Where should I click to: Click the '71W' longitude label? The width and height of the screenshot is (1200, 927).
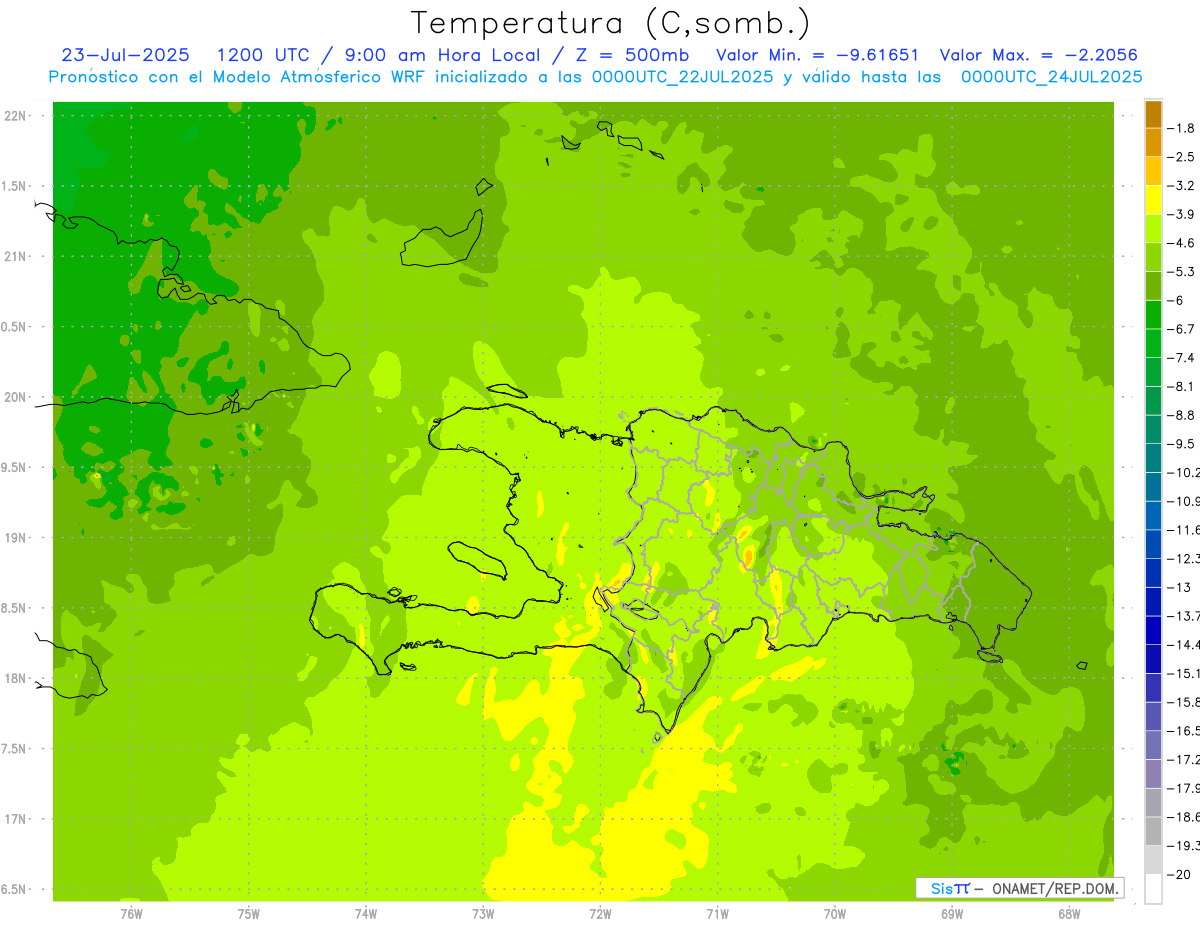717,913
